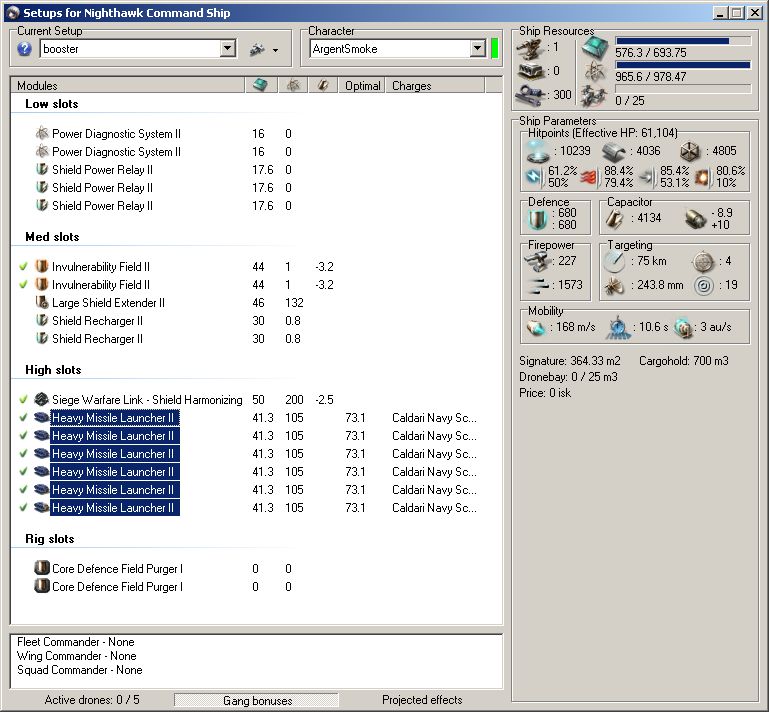Image resolution: width=769 pixels, height=712 pixels.
Task: Click the Wing Commander - None entry
Action: (x=77, y=656)
